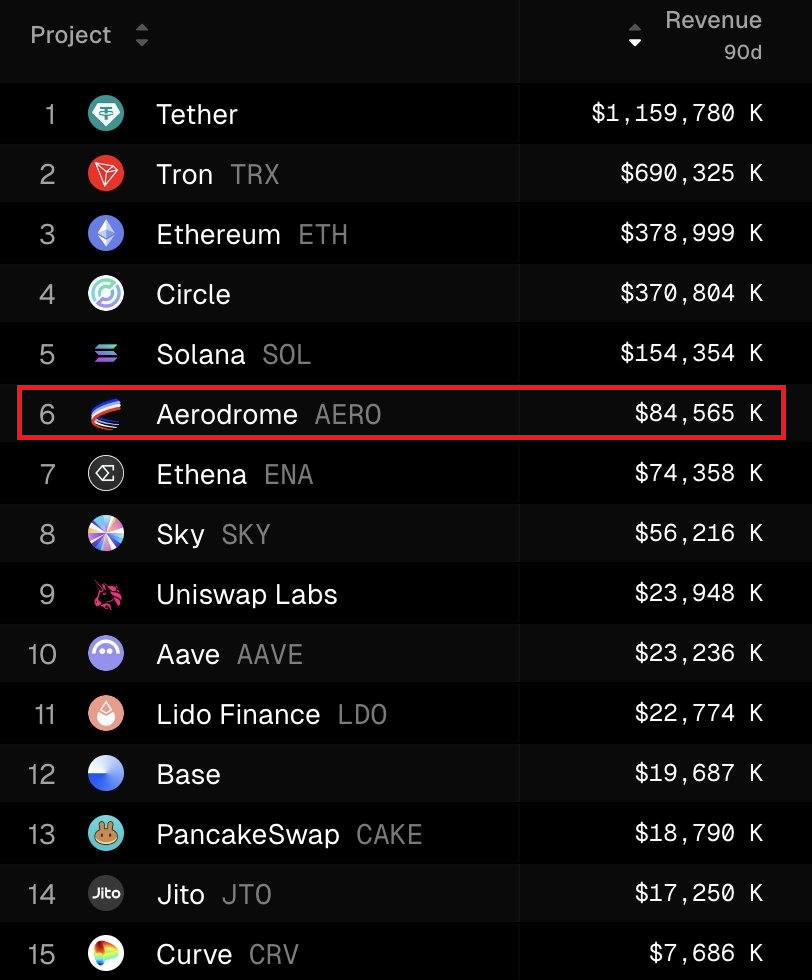The height and width of the screenshot is (980, 812).
Task: Click the Curve rainbow logo icon
Action: (x=106, y=954)
